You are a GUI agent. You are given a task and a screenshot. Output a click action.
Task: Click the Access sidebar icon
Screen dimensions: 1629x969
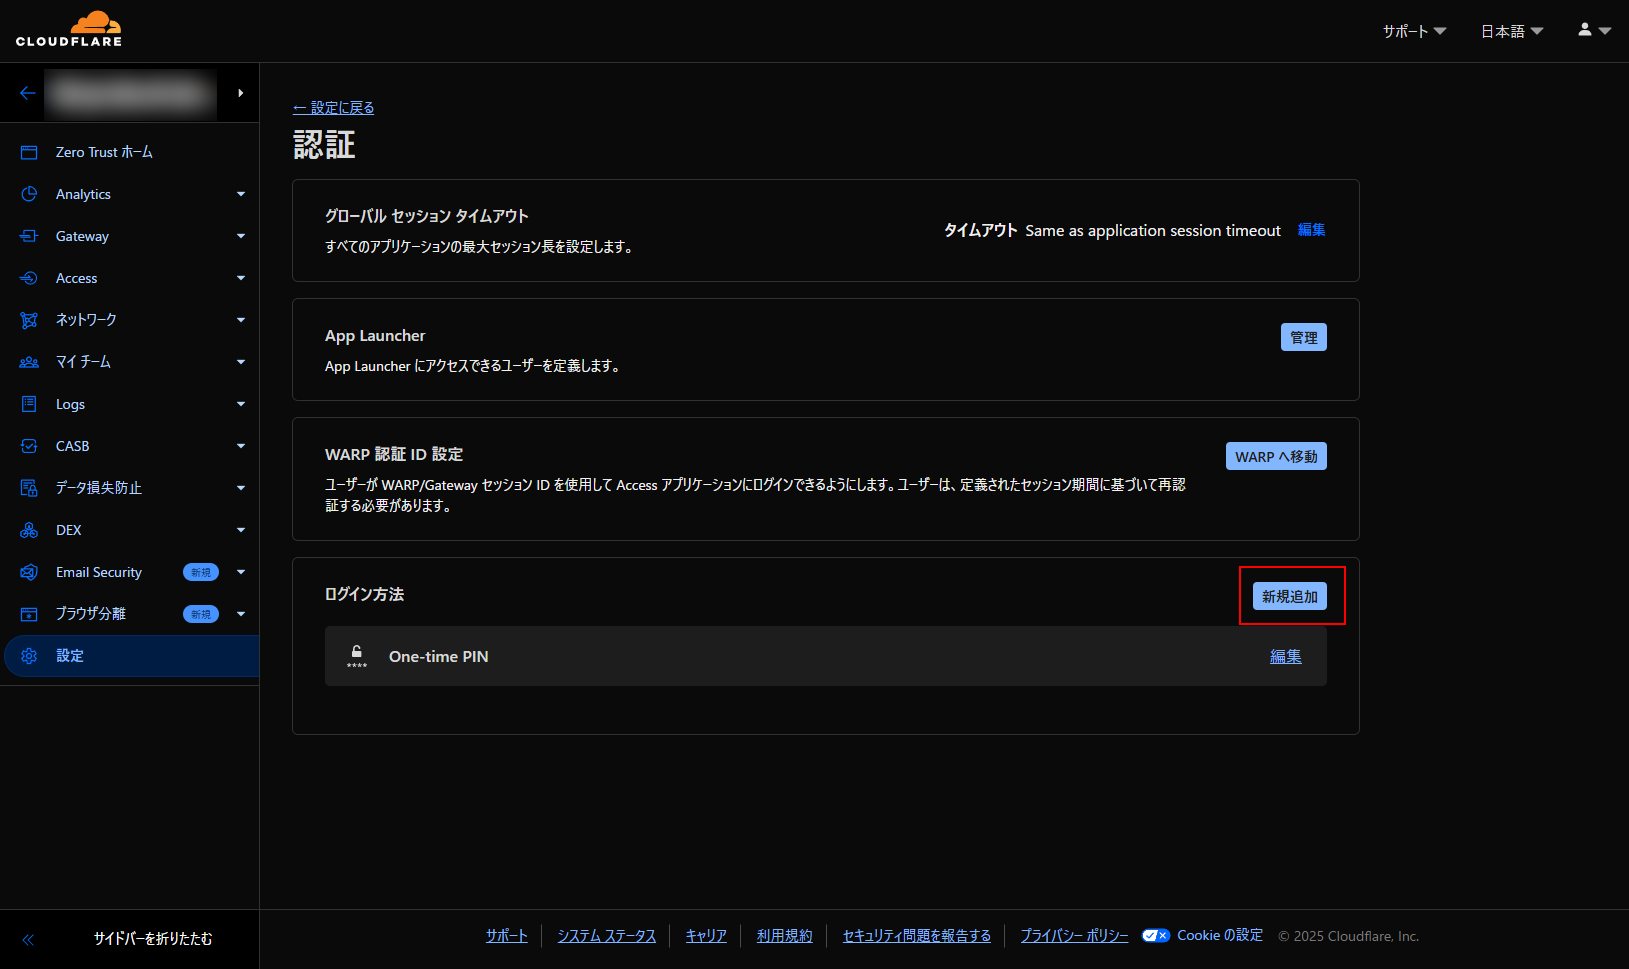click(x=29, y=278)
